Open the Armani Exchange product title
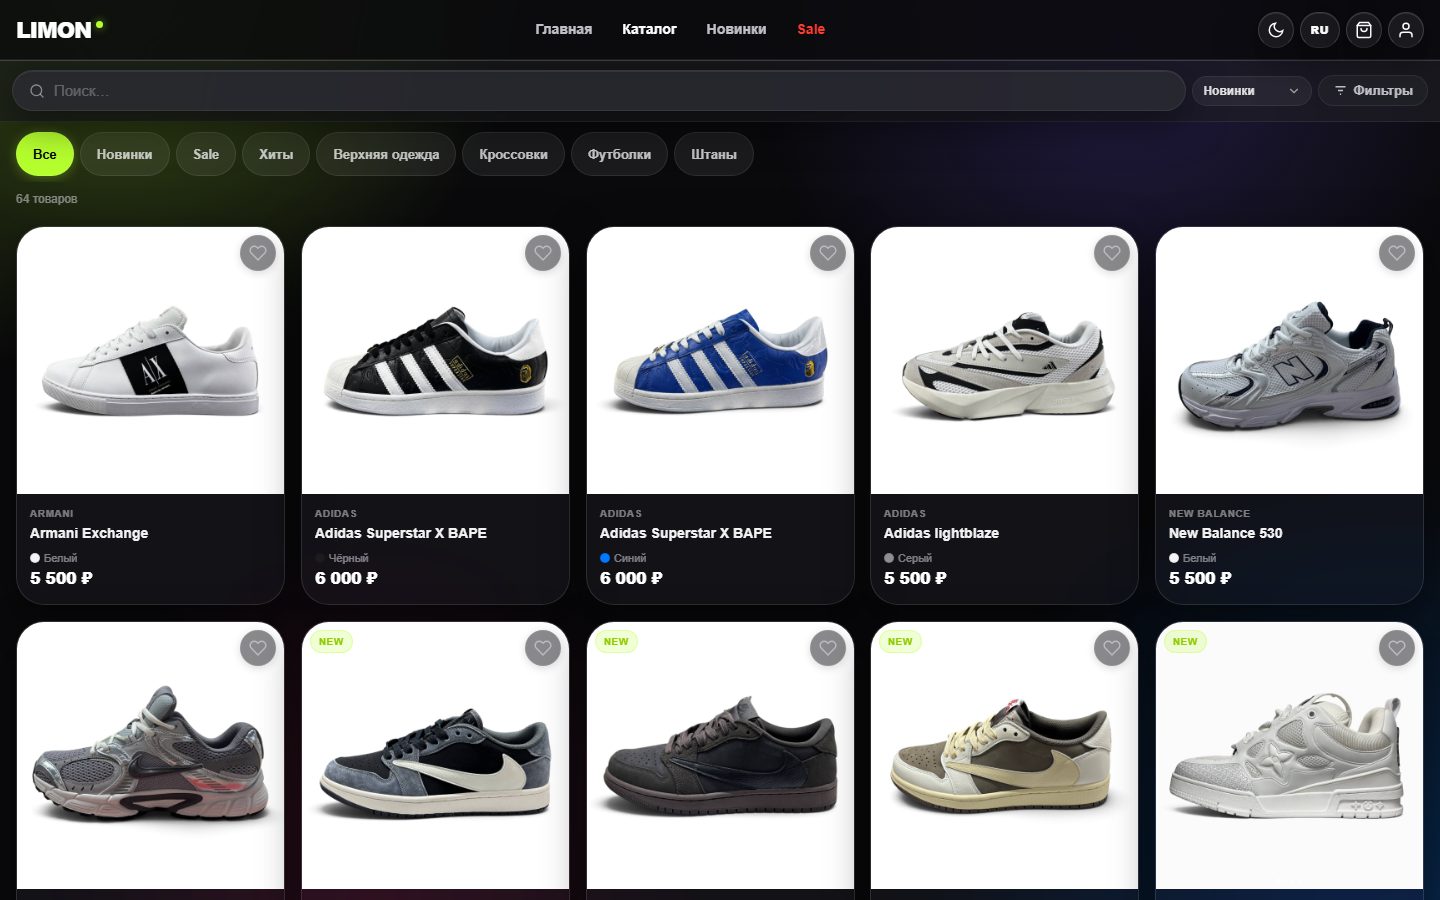This screenshot has height=900, width=1440. coord(89,534)
